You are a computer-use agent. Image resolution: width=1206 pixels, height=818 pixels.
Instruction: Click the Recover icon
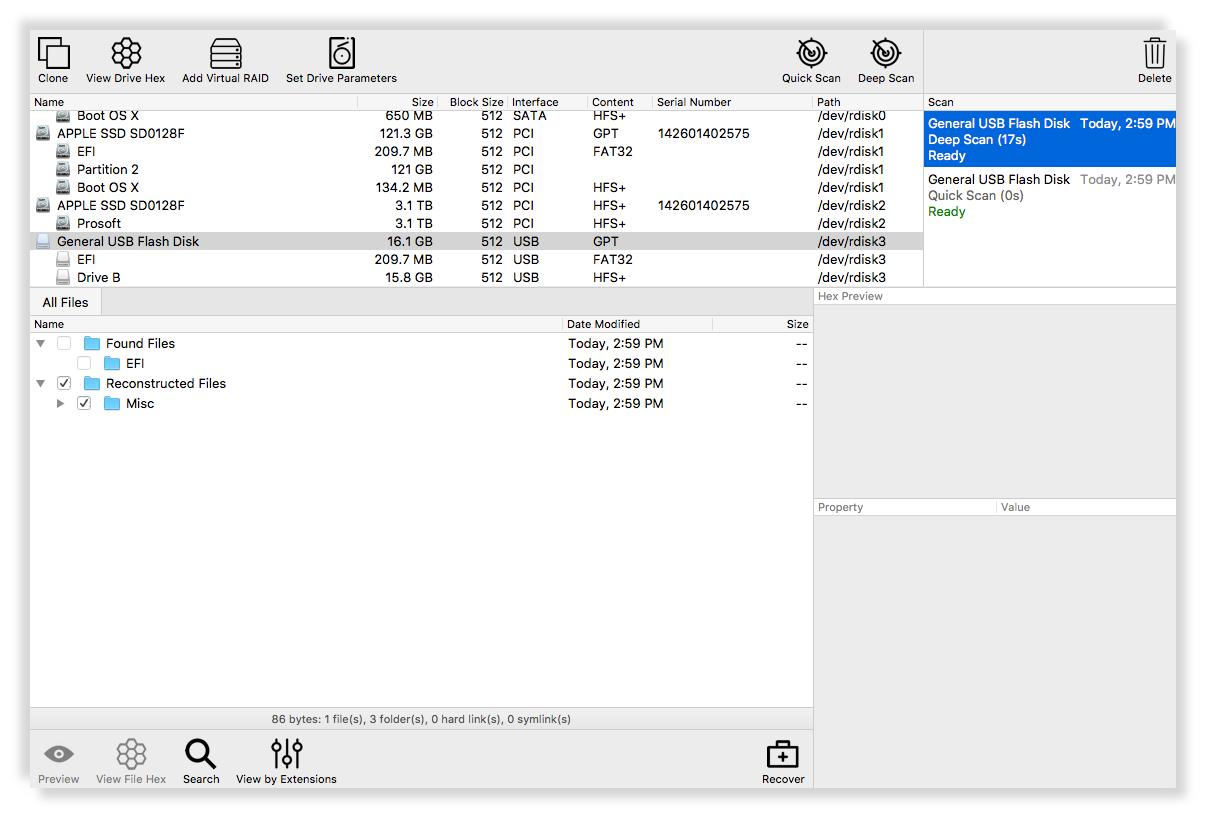point(783,756)
